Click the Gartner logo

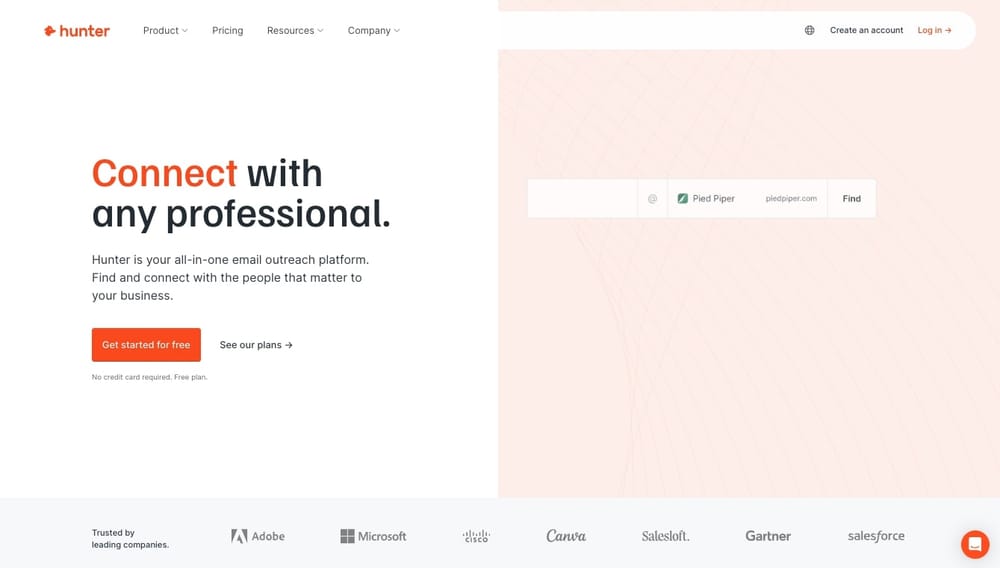pos(768,536)
